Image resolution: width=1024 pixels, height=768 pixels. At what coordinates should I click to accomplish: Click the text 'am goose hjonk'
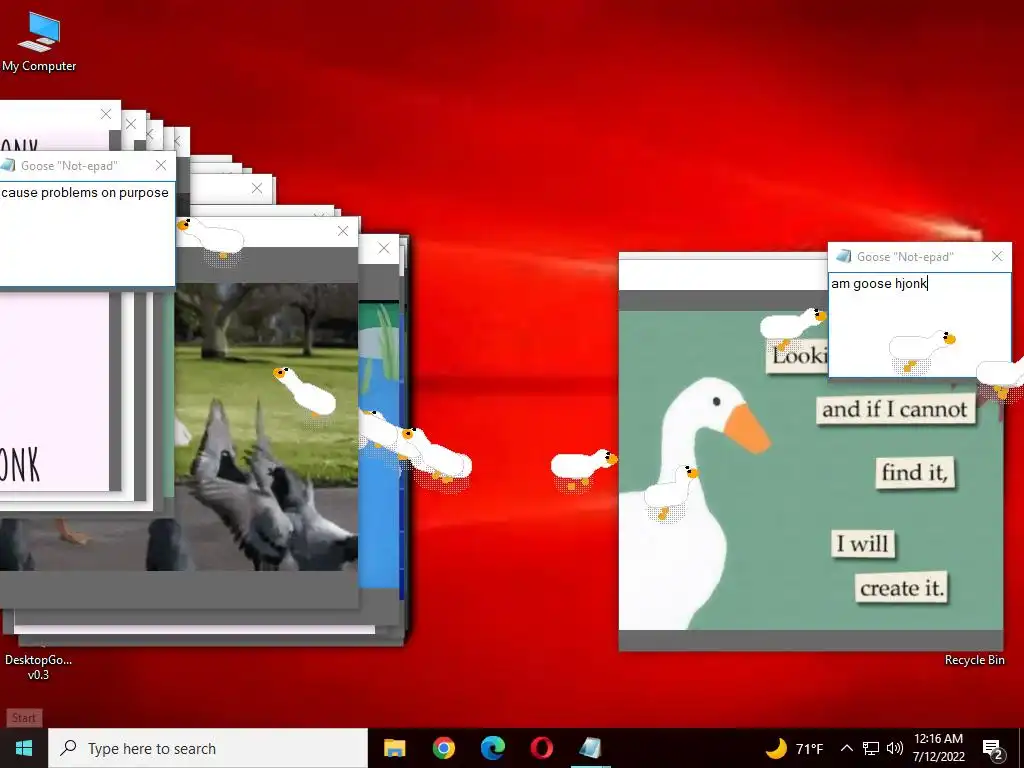click(x=879, y=283)
